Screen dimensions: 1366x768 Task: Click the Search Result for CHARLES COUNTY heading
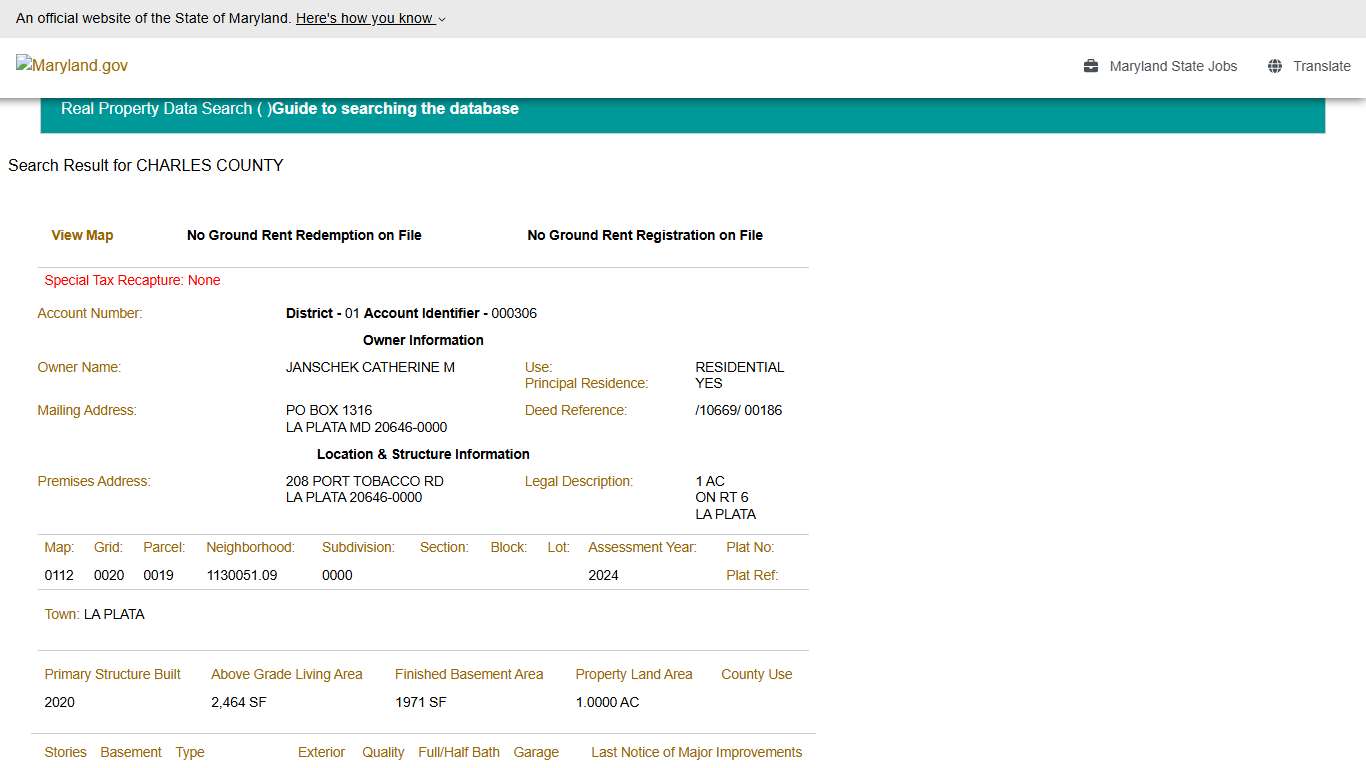coord(145,165)
